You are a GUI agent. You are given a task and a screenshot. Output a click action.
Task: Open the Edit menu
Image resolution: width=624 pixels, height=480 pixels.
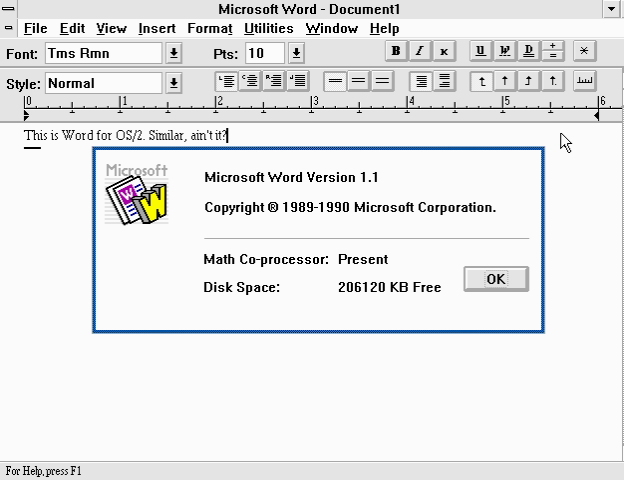72,29
